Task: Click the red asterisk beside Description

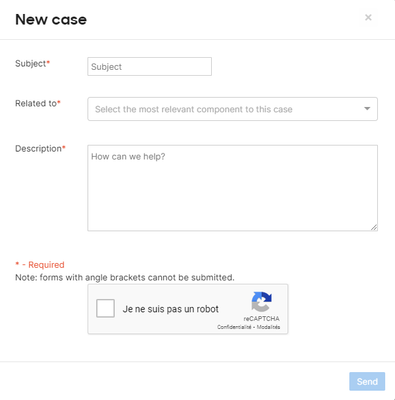Action: tap(64, 147)
